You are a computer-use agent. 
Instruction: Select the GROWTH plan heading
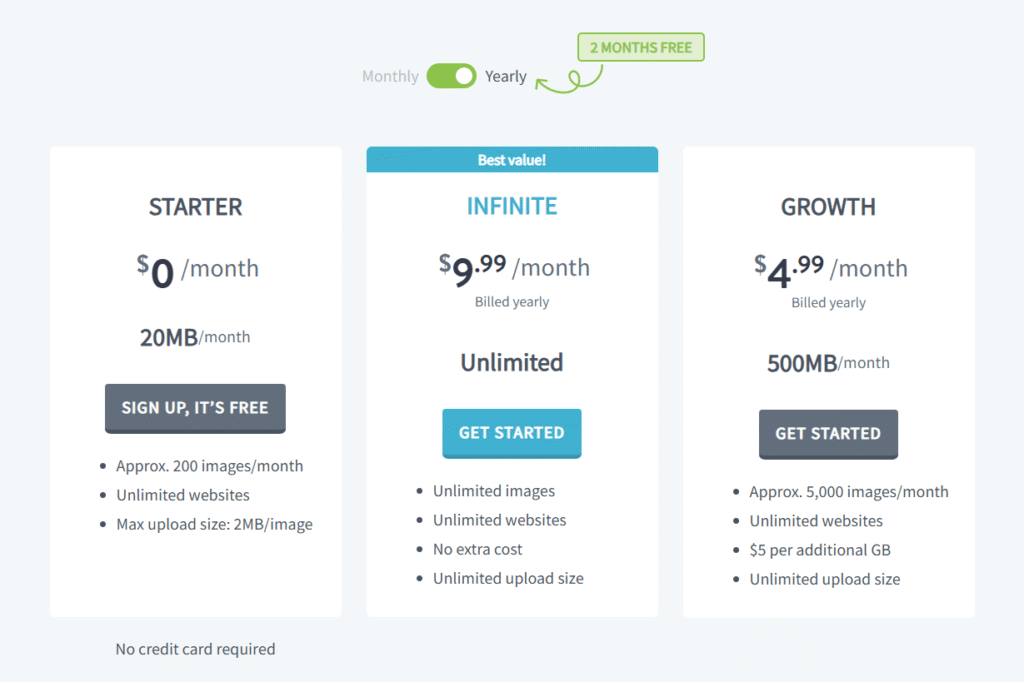828,207
